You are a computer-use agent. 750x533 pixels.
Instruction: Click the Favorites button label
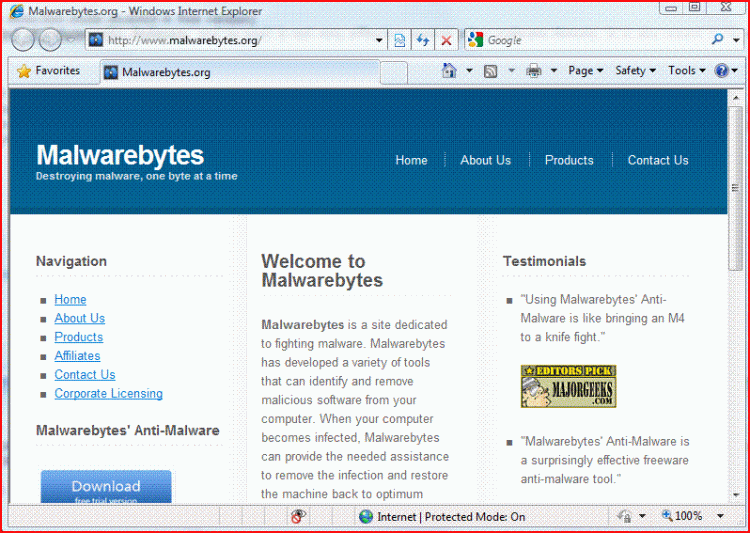click(57, 71)
